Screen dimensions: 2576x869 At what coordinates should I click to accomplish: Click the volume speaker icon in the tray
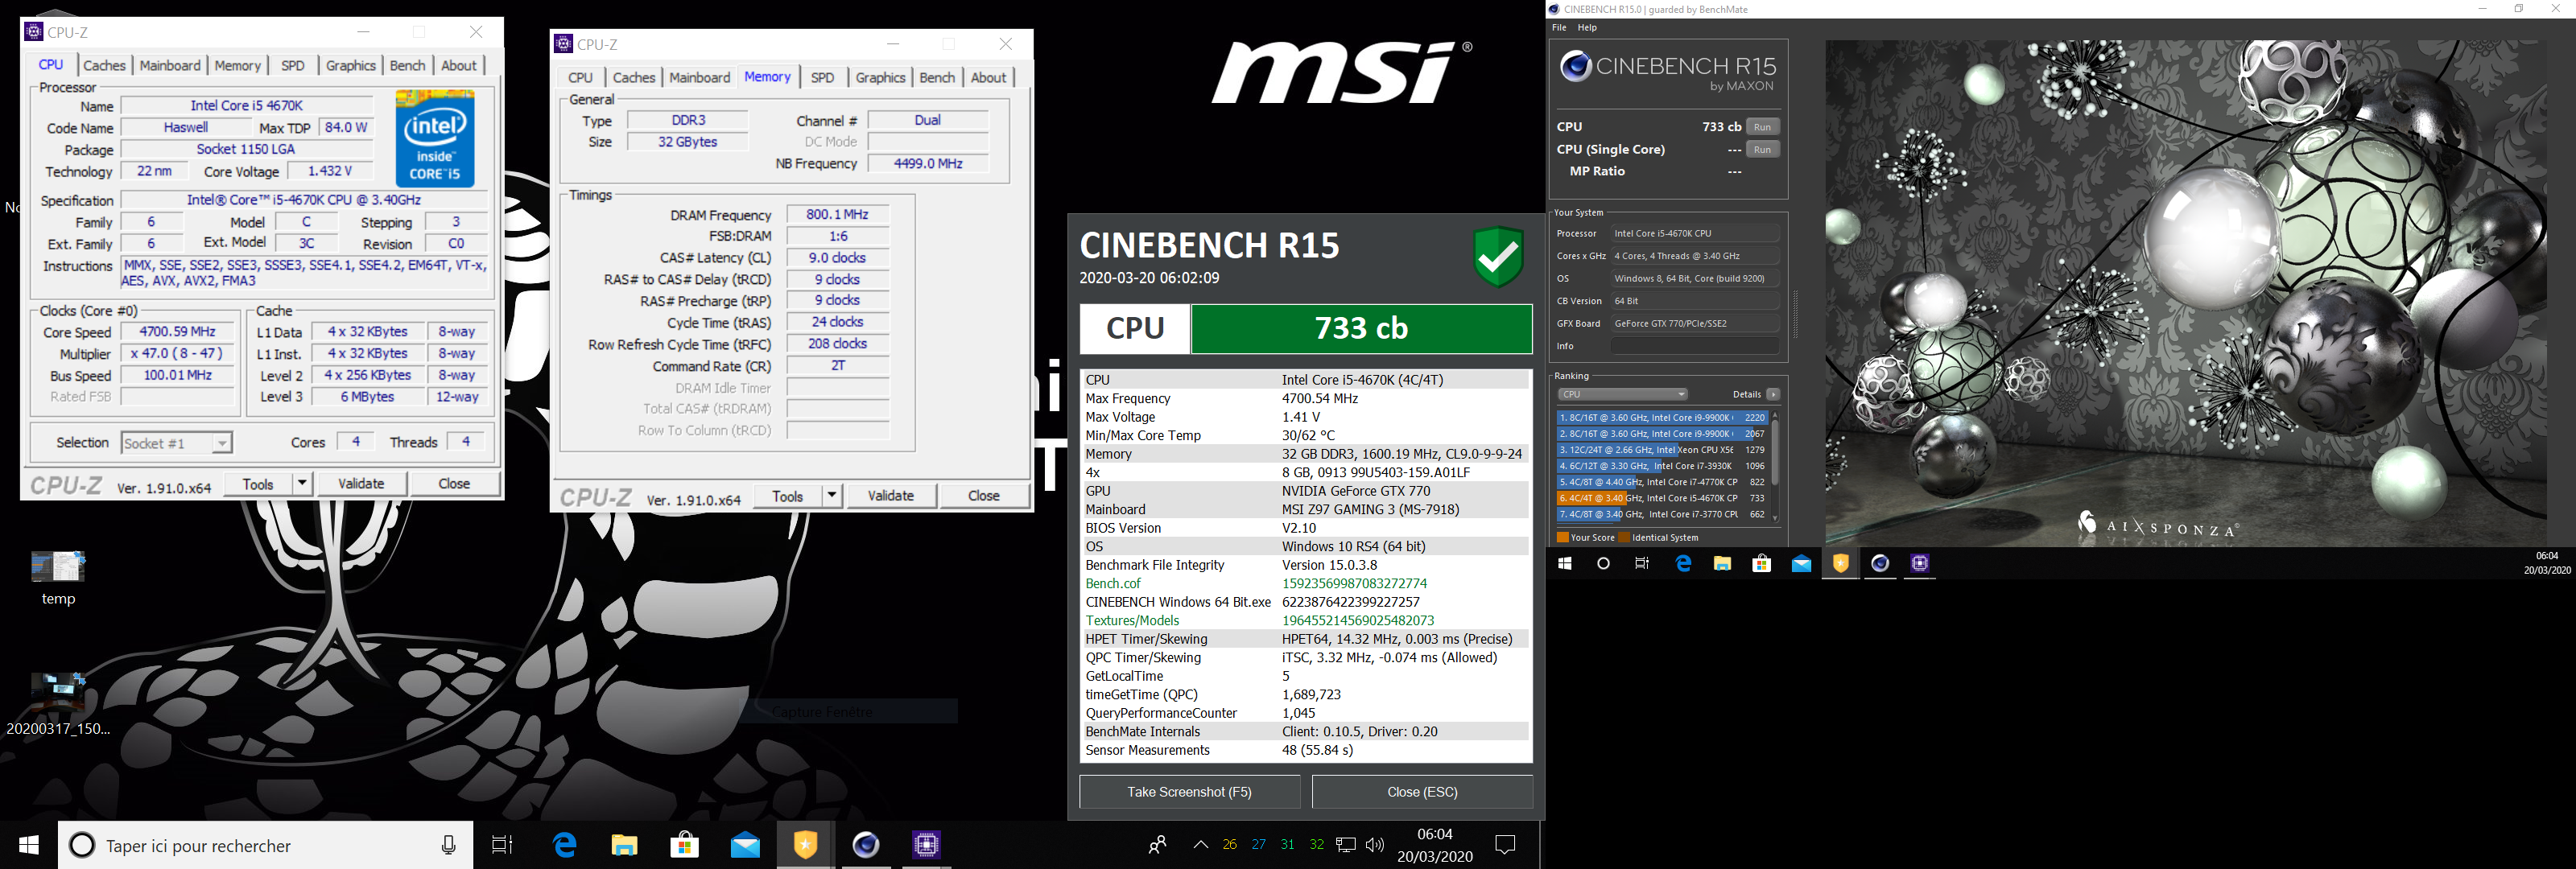1375,845
